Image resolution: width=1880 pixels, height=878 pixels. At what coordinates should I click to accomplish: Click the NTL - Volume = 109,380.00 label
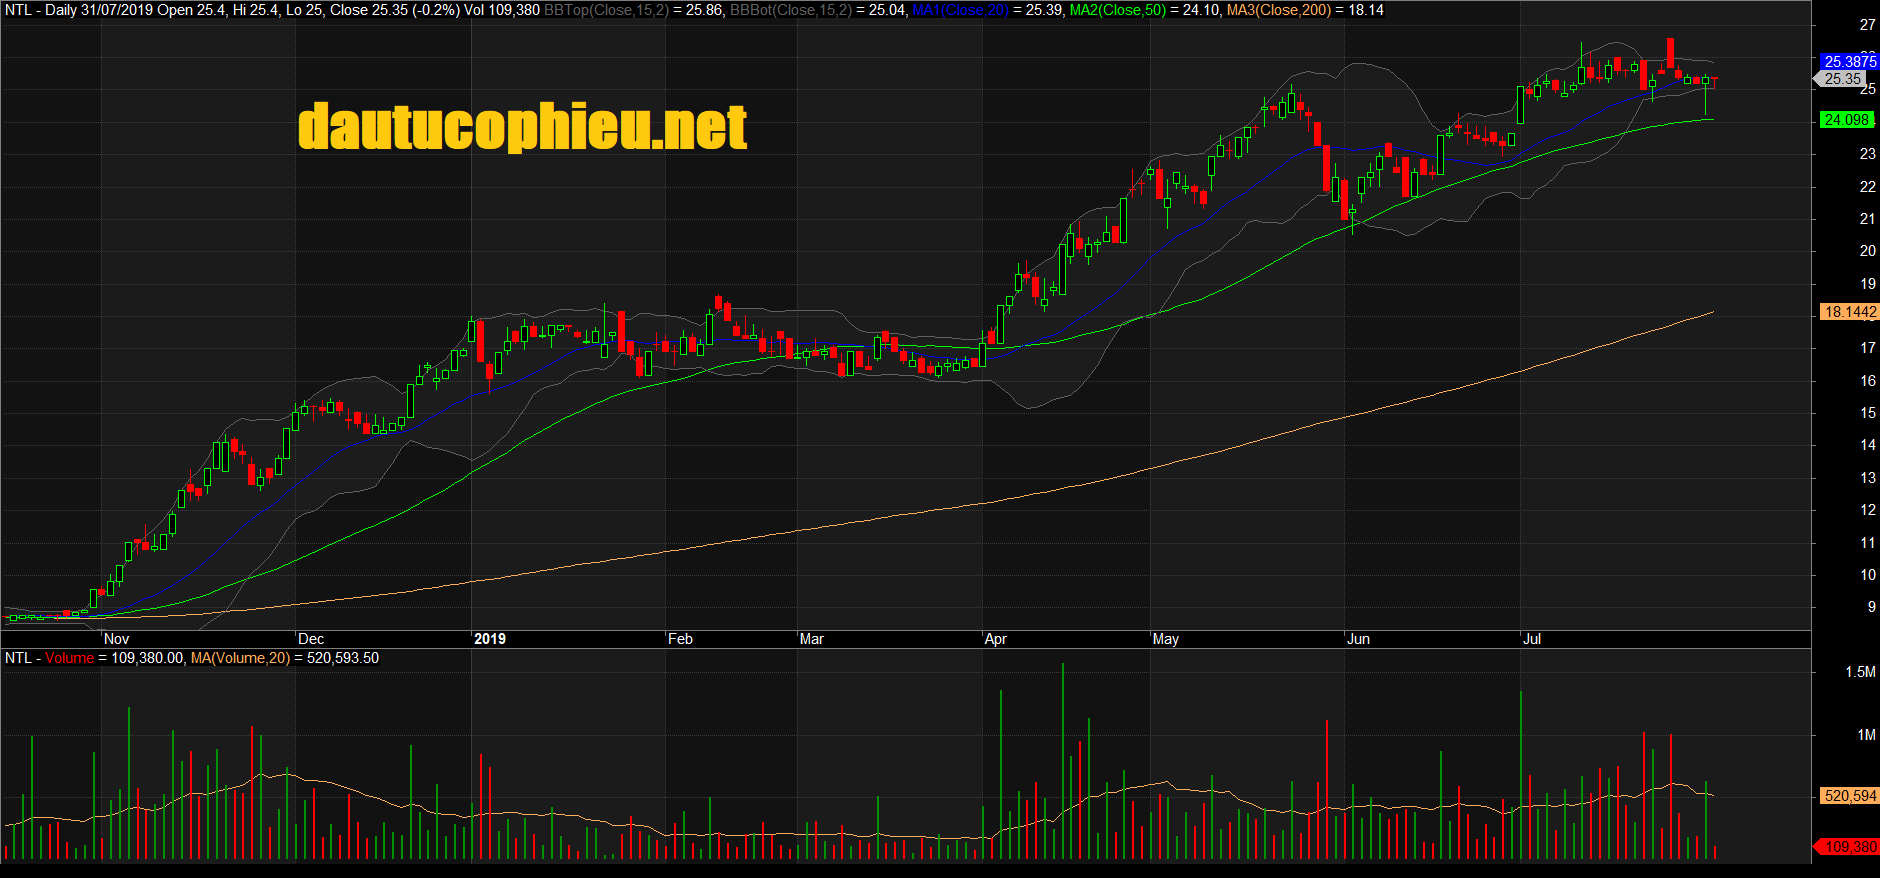(x=94, y=658)
